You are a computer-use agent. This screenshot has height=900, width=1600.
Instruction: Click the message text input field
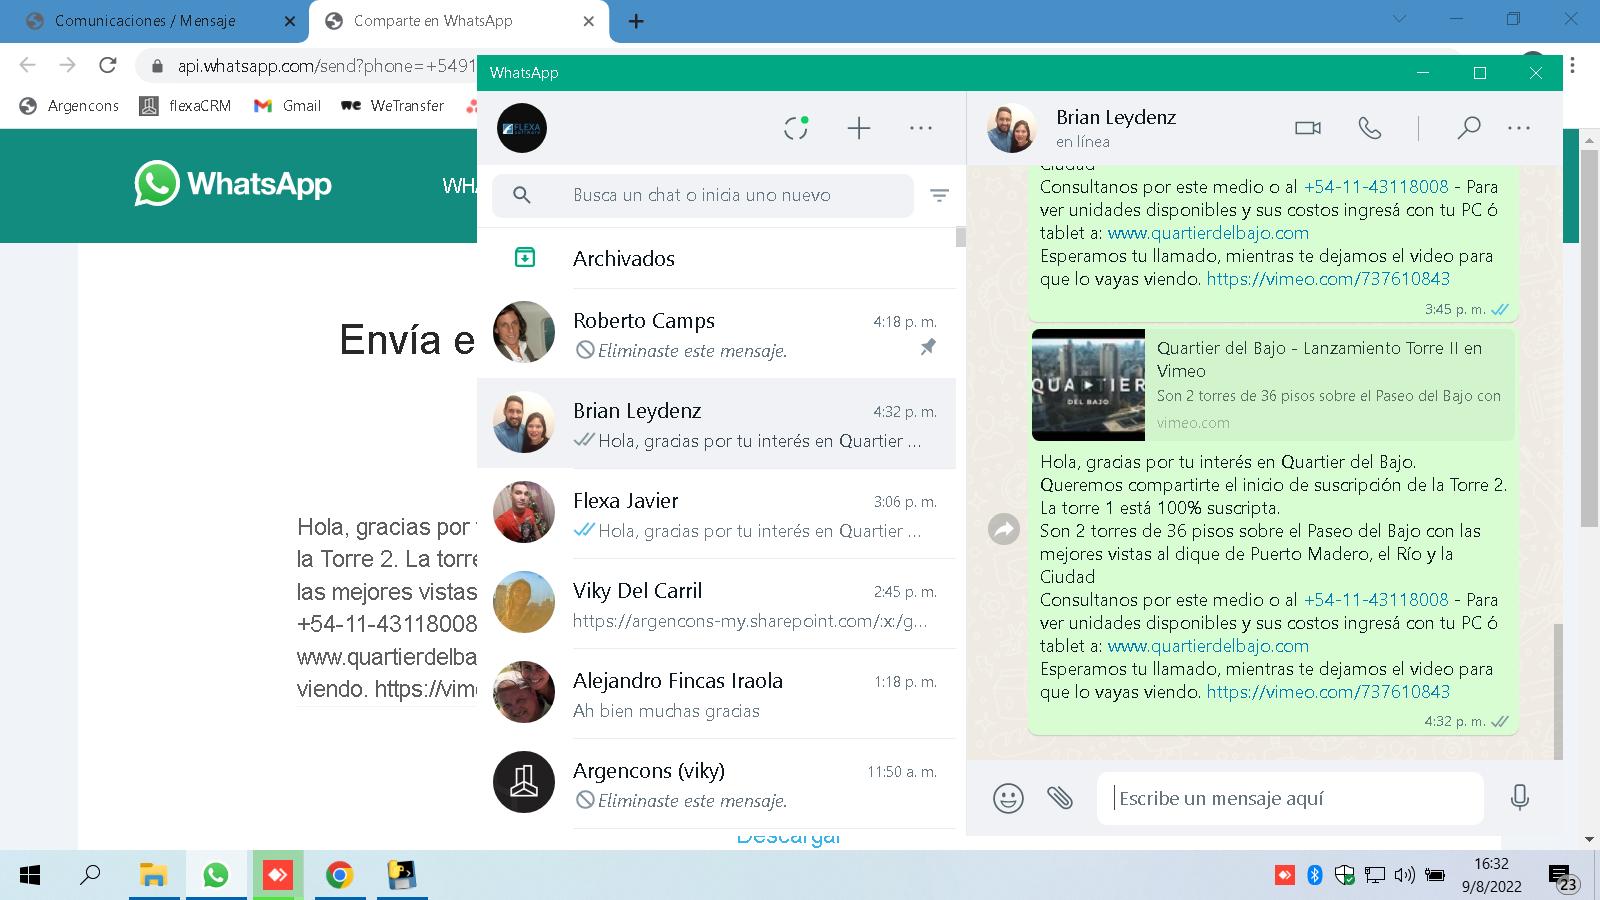pyautogui.click(x=1290, y=798)
